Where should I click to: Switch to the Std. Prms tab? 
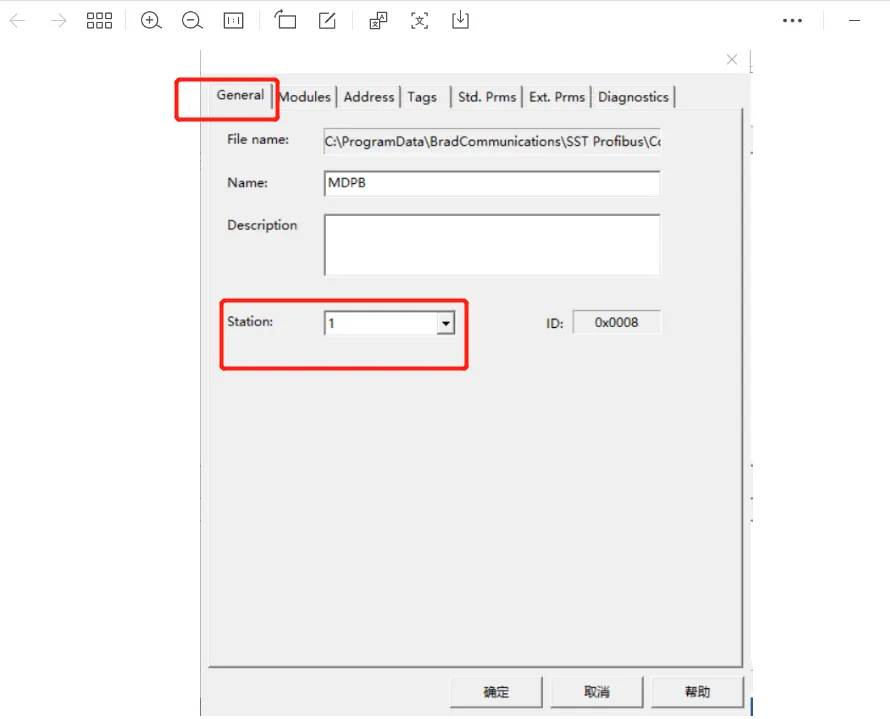pos(487,97)
